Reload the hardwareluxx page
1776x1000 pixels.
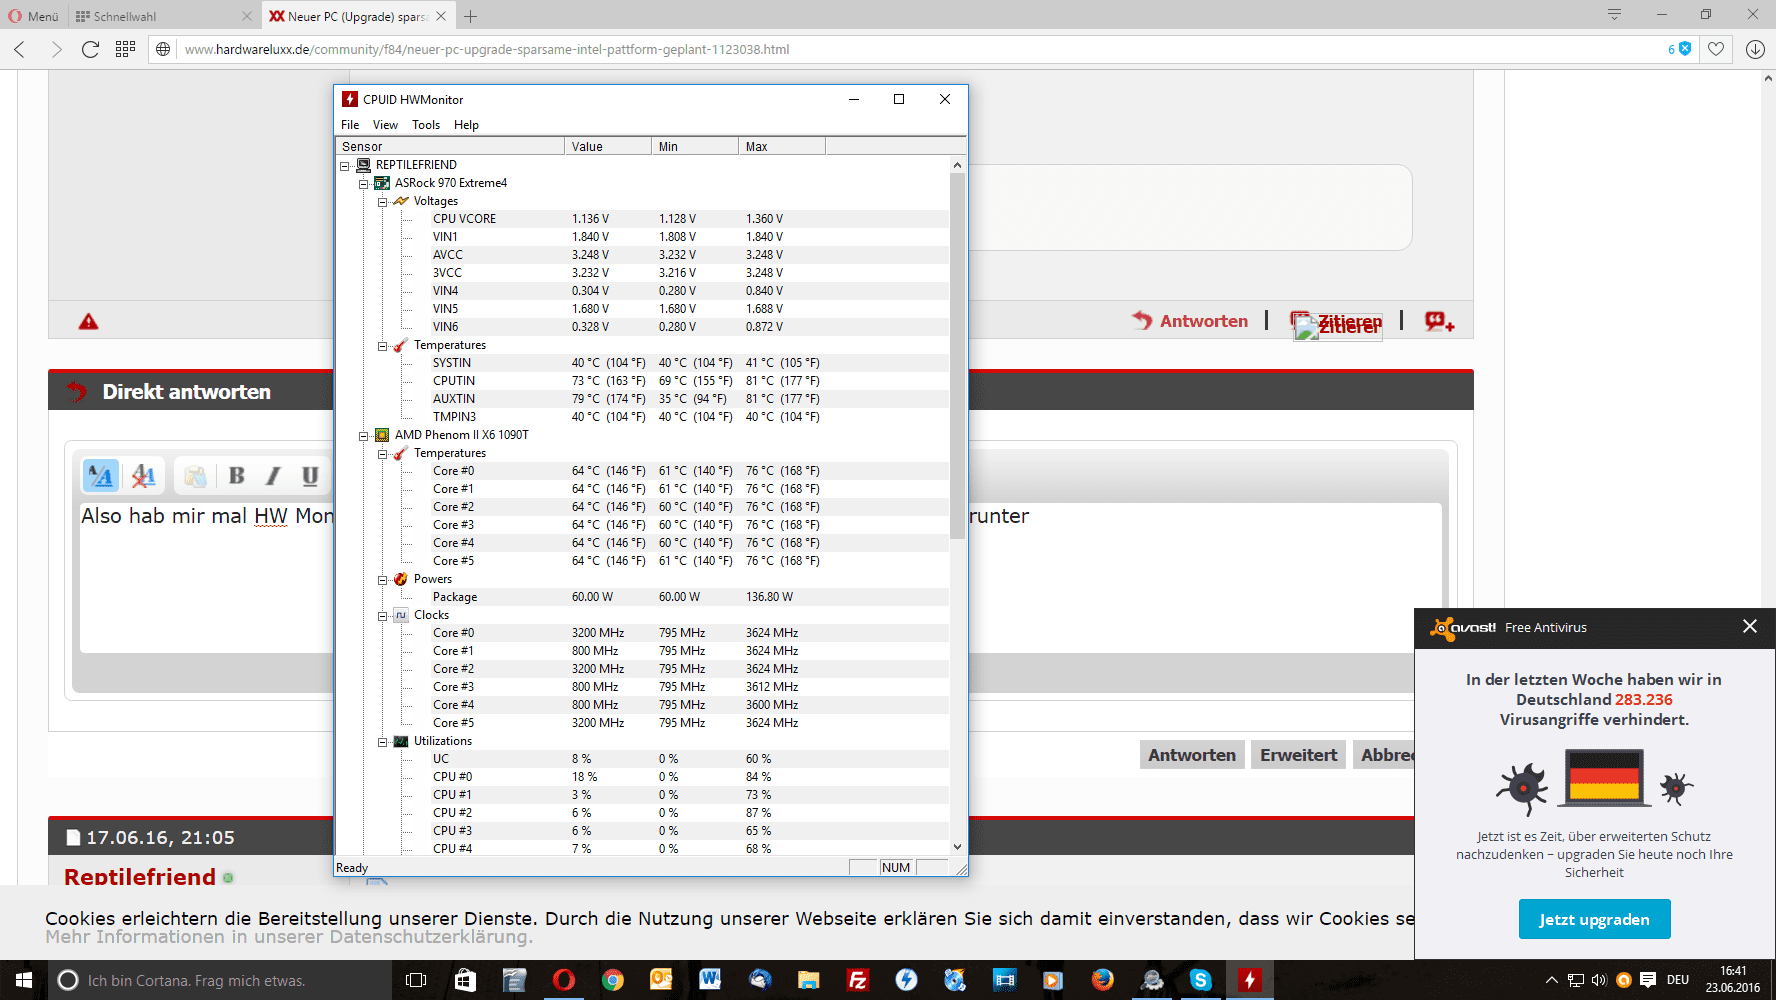click(x=90, y=49)
